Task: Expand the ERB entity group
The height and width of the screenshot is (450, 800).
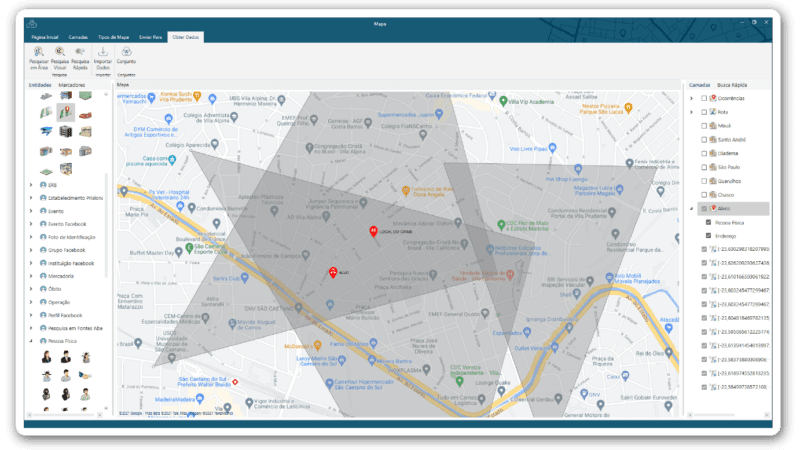Action: [x=31, y=185]
